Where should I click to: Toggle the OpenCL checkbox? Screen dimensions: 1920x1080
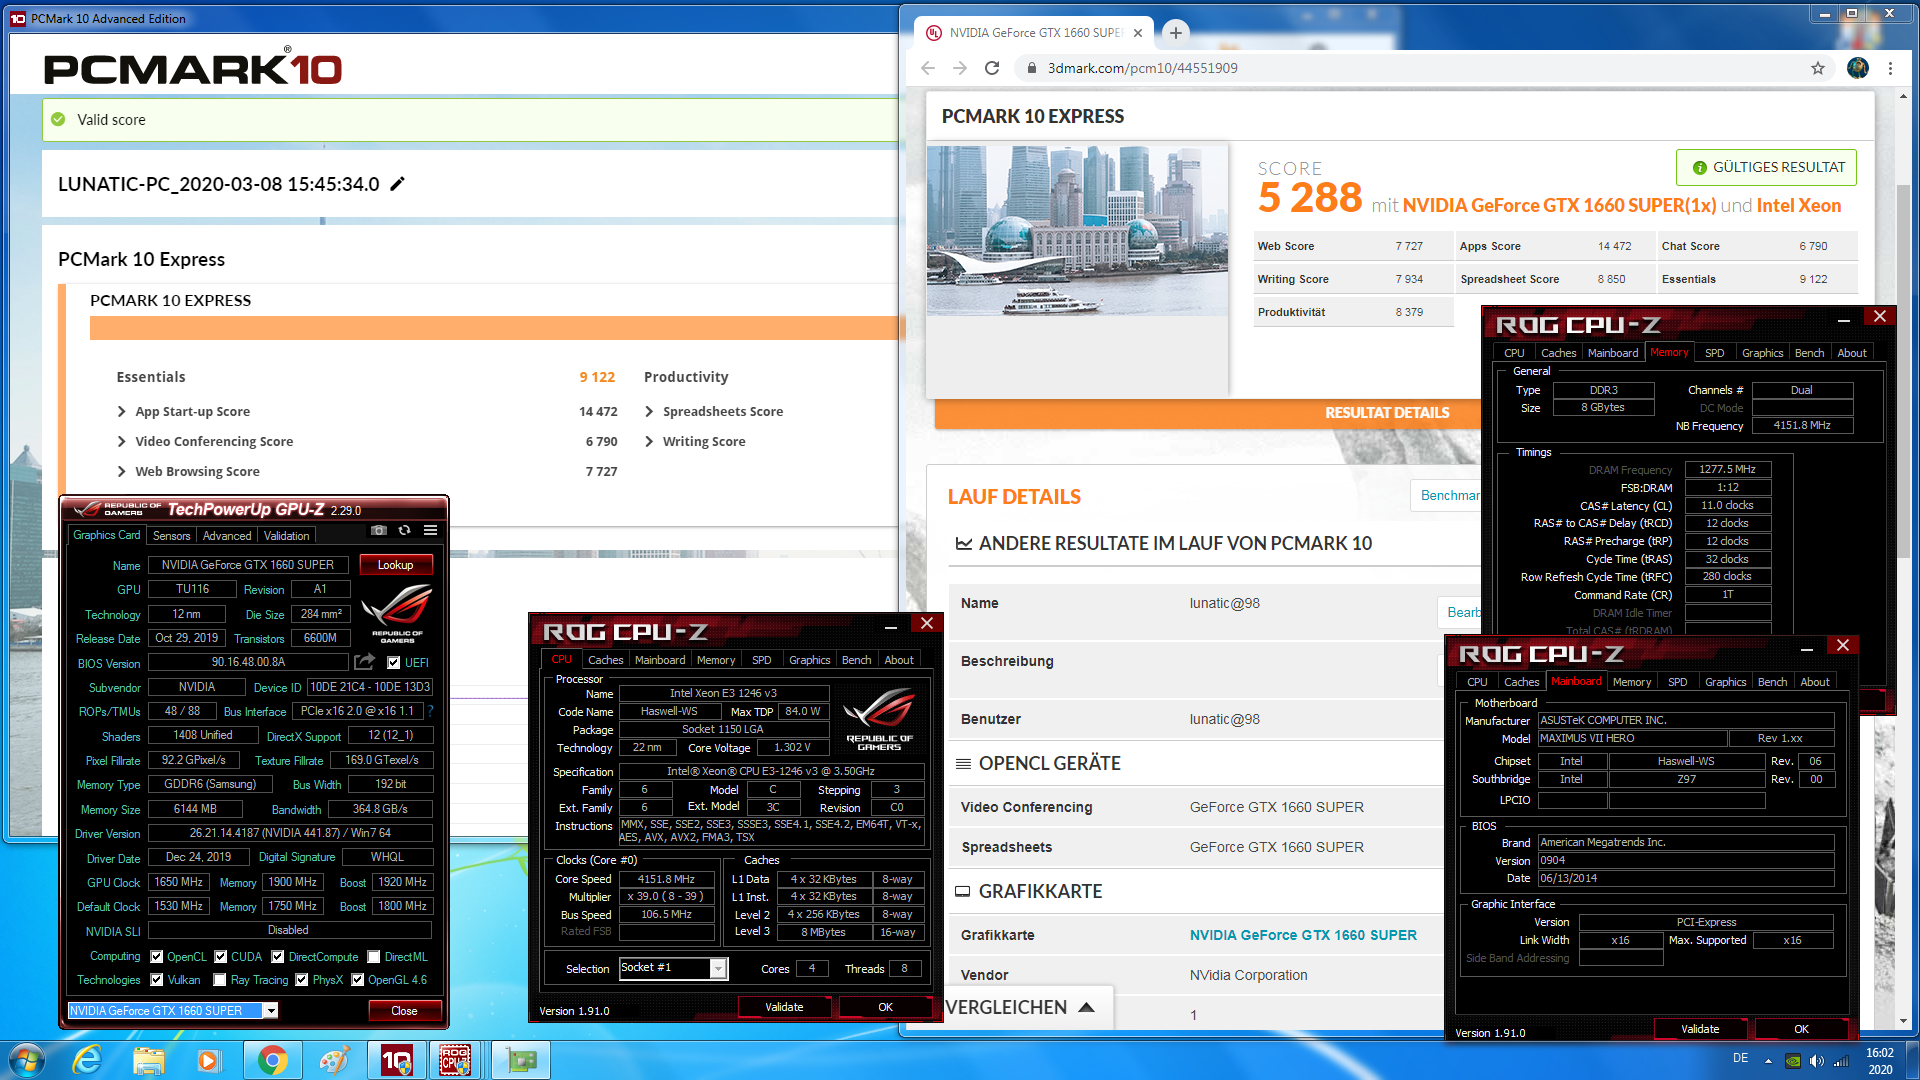coord(156,957)
